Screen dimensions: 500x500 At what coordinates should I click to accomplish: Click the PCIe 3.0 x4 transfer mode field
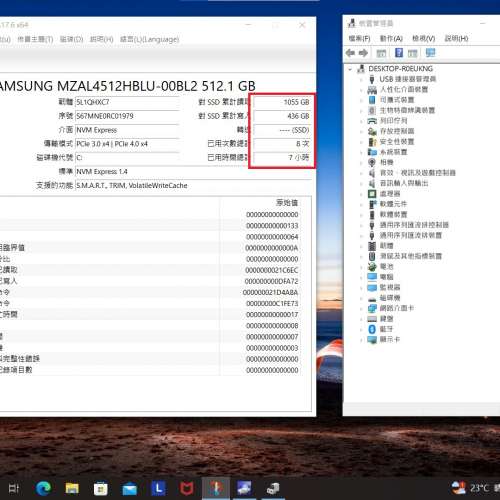click(x=127, y=144)
